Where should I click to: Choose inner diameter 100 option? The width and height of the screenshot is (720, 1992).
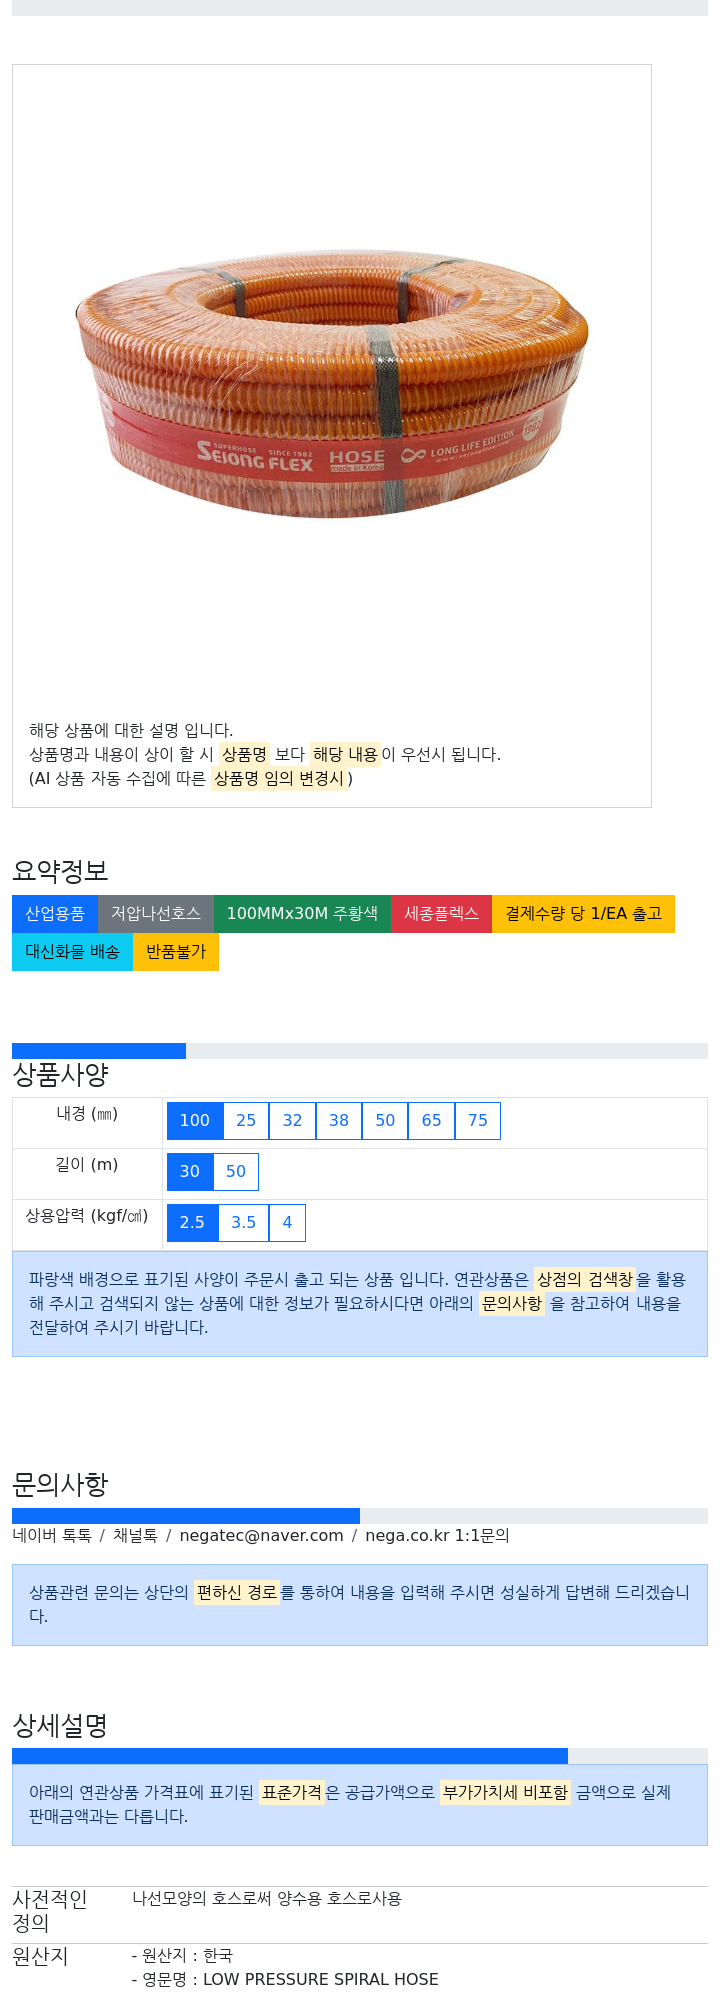(195, 1121)
